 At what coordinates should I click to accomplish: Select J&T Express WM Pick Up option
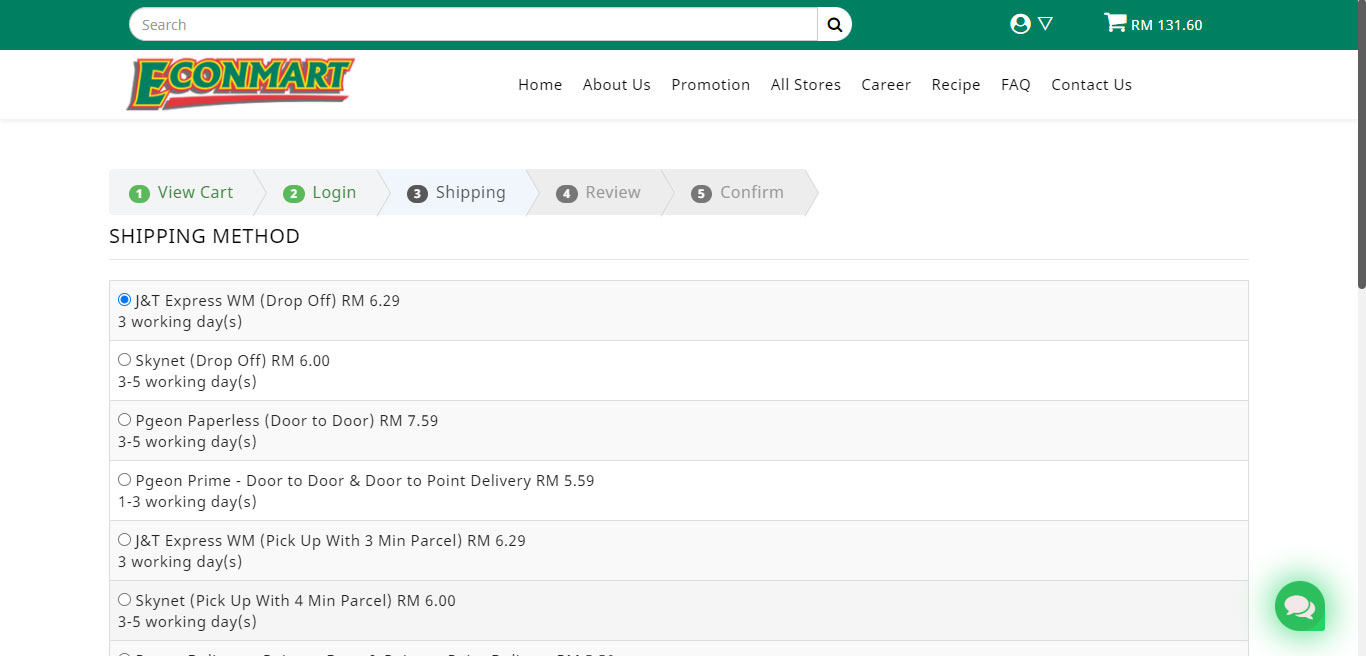[x=124, y=540]
